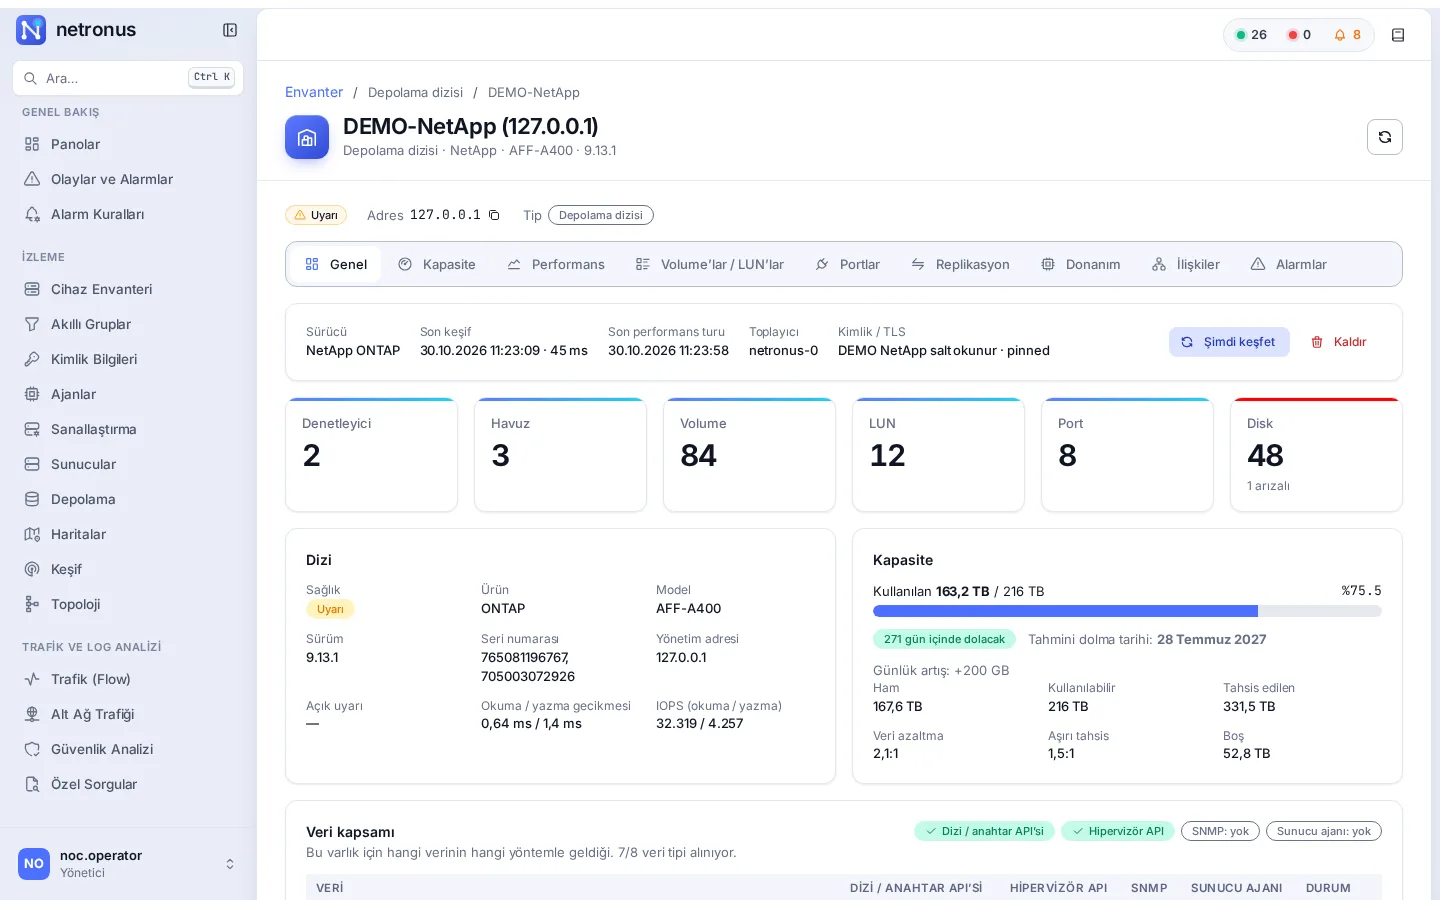The height and width of the screenshot is (900, 1440).
Task: Open the Replikasyon tab
Action: click(x=961, y=264)
